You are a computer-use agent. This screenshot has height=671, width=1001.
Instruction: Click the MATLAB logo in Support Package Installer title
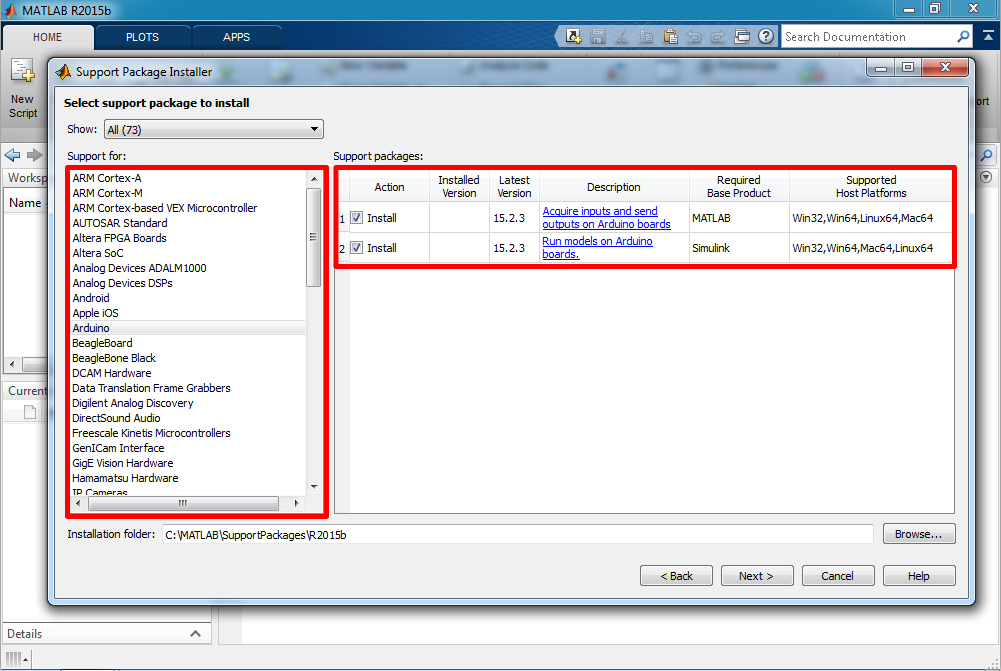(x=63, y=72)
